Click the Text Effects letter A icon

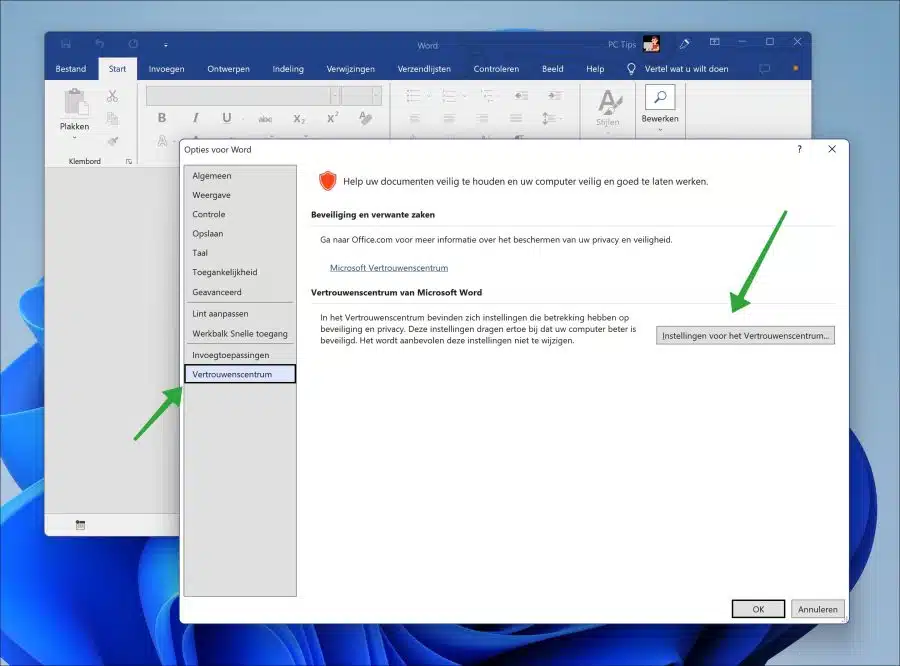tap(162, 141)
